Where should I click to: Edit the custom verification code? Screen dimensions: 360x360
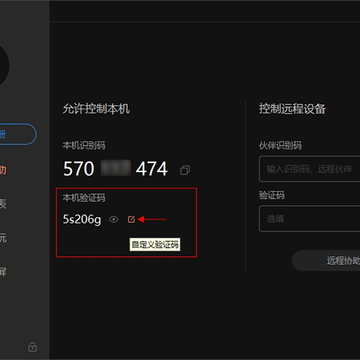point(131,219)
